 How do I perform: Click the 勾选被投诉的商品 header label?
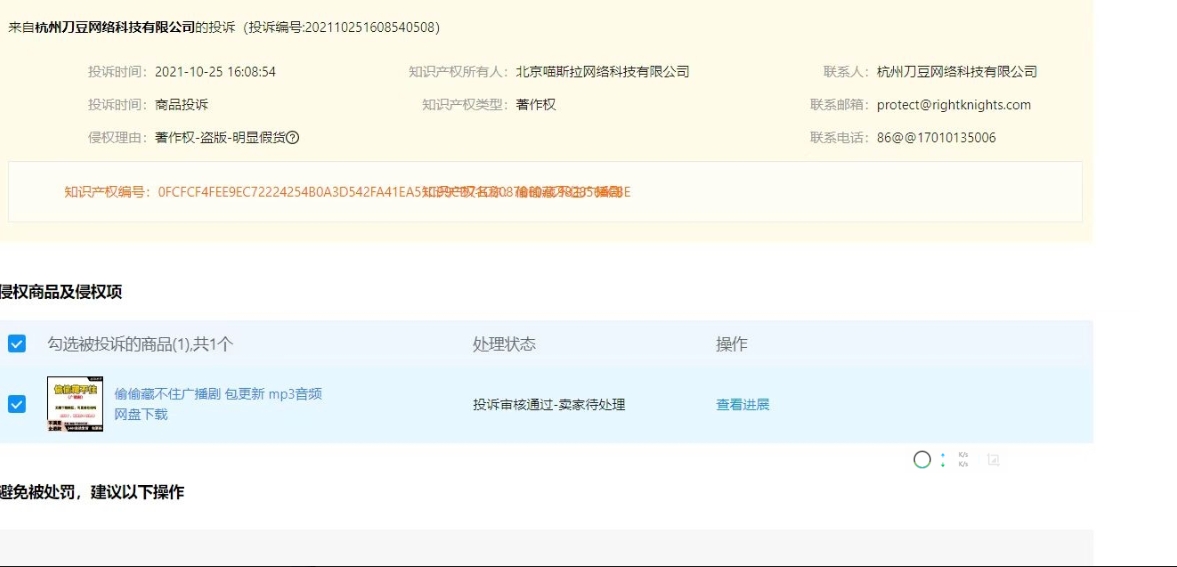(x=140, y=344)
